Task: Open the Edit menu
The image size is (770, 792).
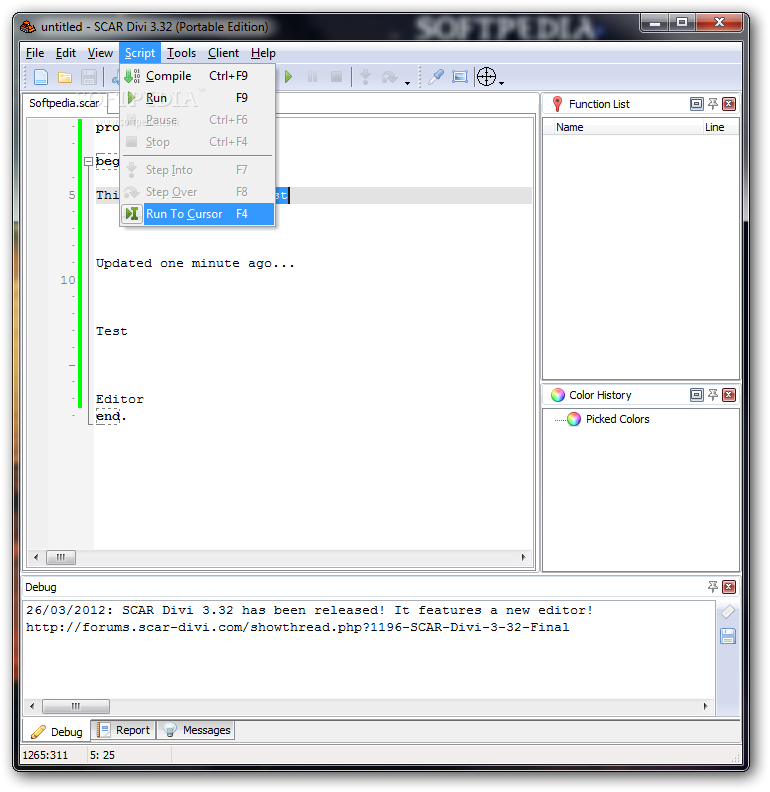Action: (x=66, y=53)
